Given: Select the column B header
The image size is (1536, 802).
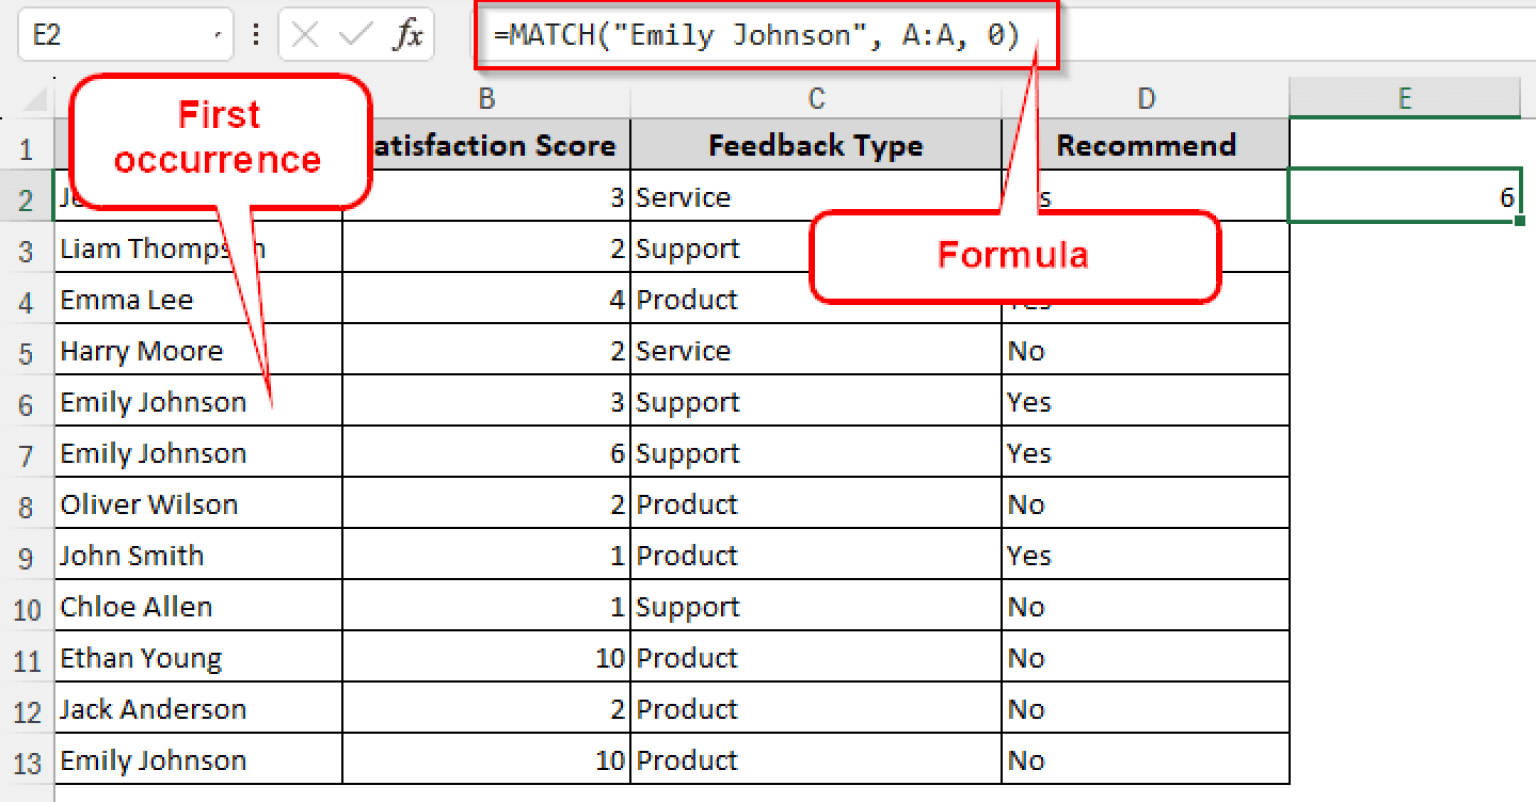Looking at the screenshot, I should tap(486, 98).
